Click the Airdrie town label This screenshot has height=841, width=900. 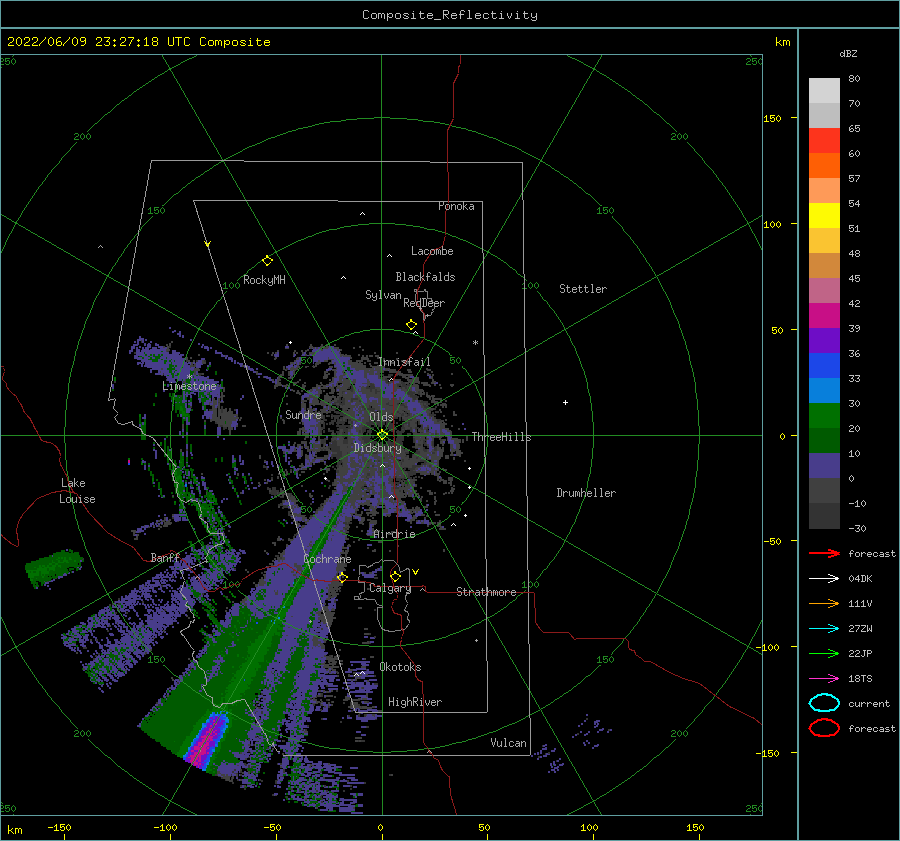pyautogui.click(x=394, y=534)
